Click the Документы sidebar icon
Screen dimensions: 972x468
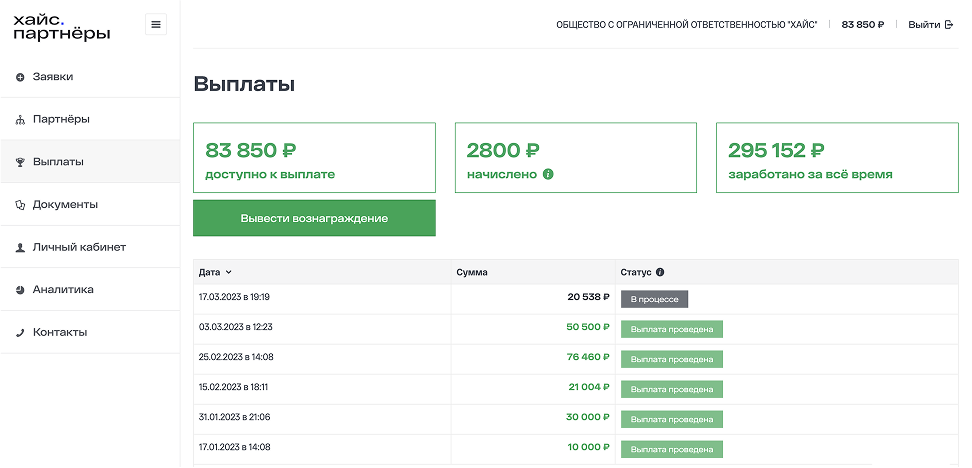point(20,205)
